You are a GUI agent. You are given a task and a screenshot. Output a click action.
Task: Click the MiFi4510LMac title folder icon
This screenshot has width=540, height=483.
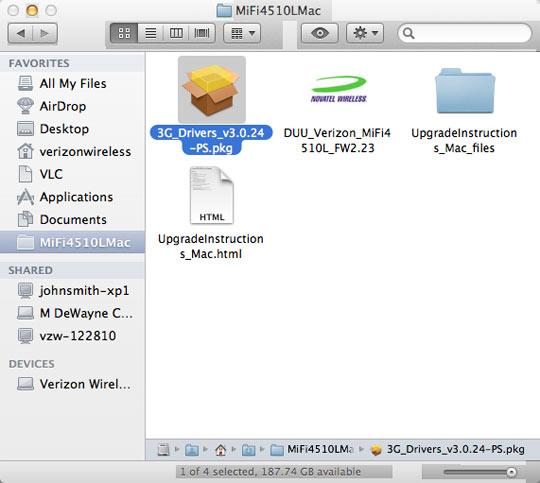[224, 11]
